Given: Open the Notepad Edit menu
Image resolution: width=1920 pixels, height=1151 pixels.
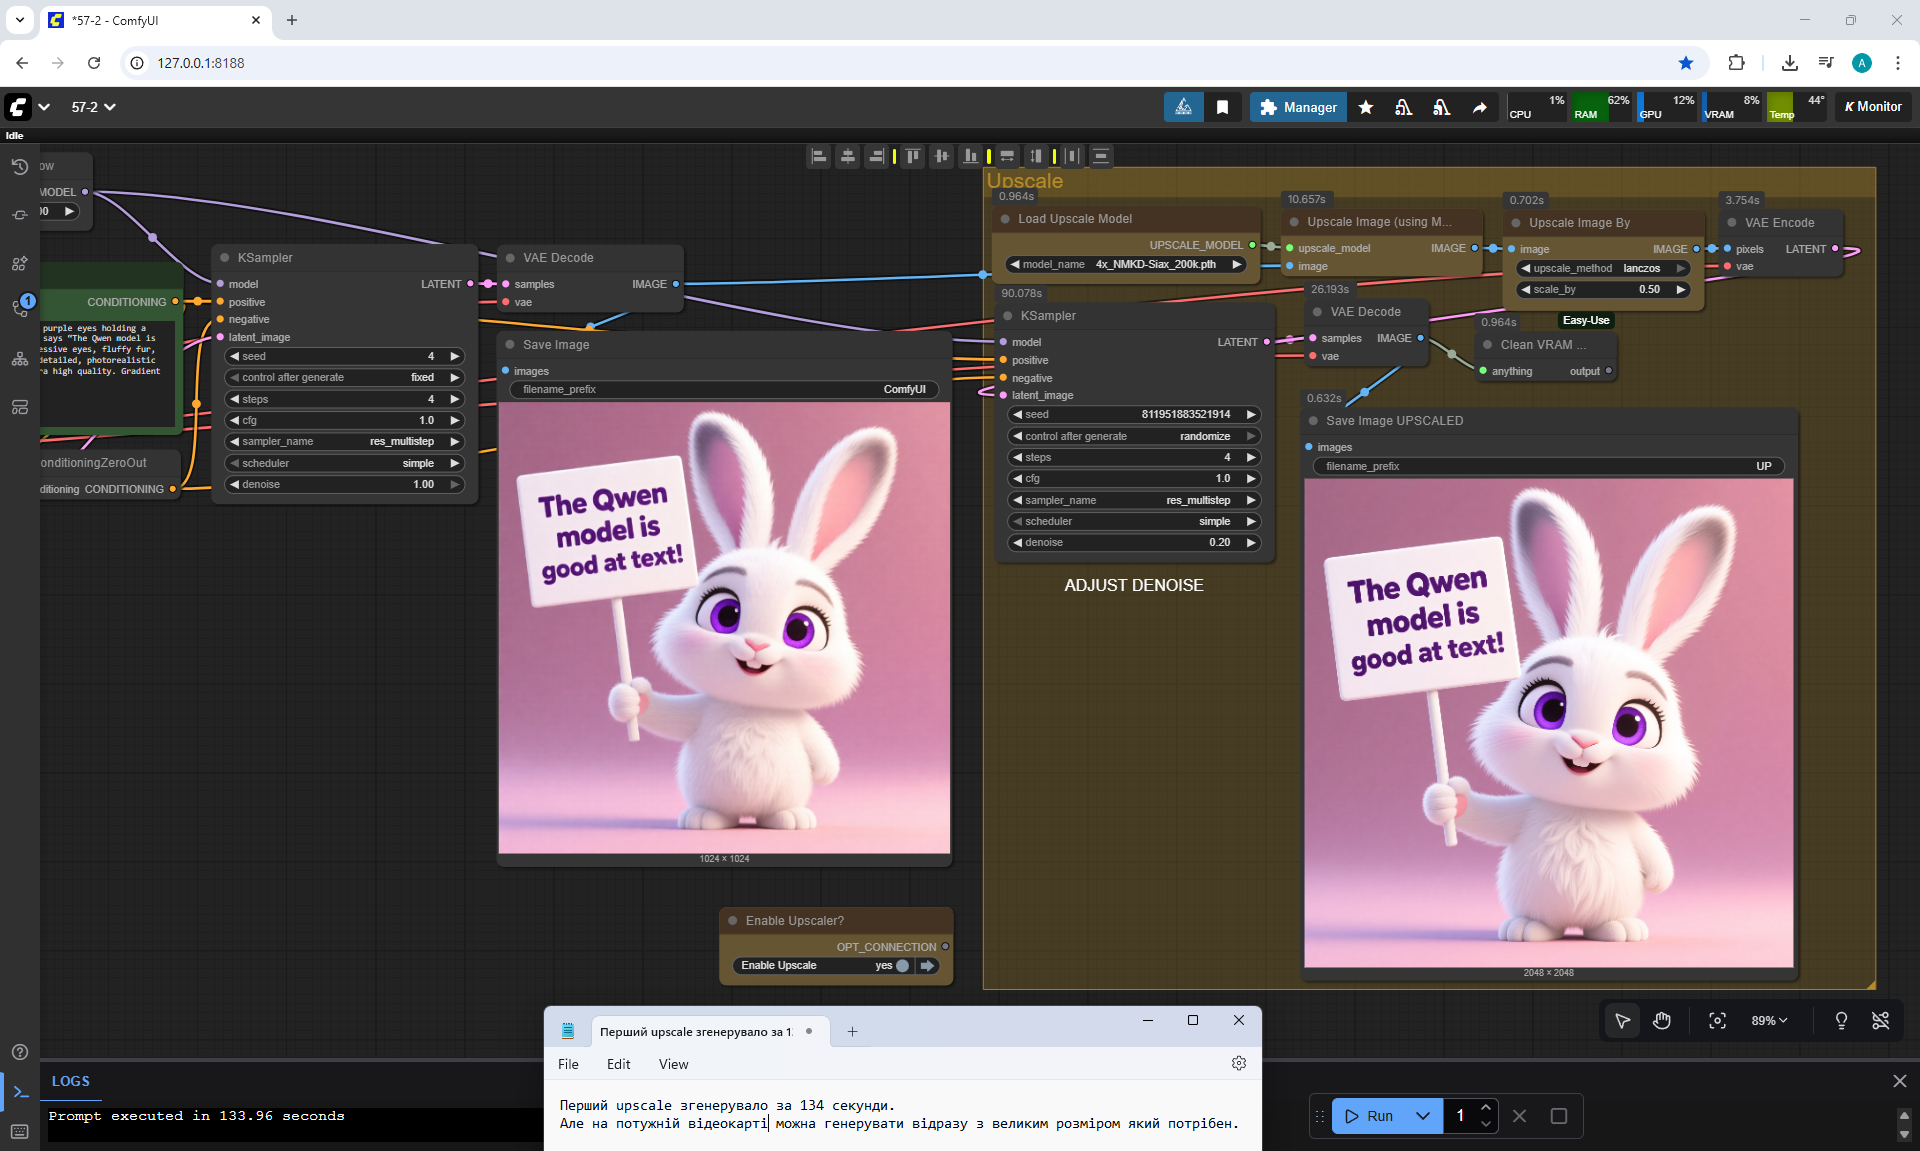Looking at the screenshot, I should [618, 1064].
